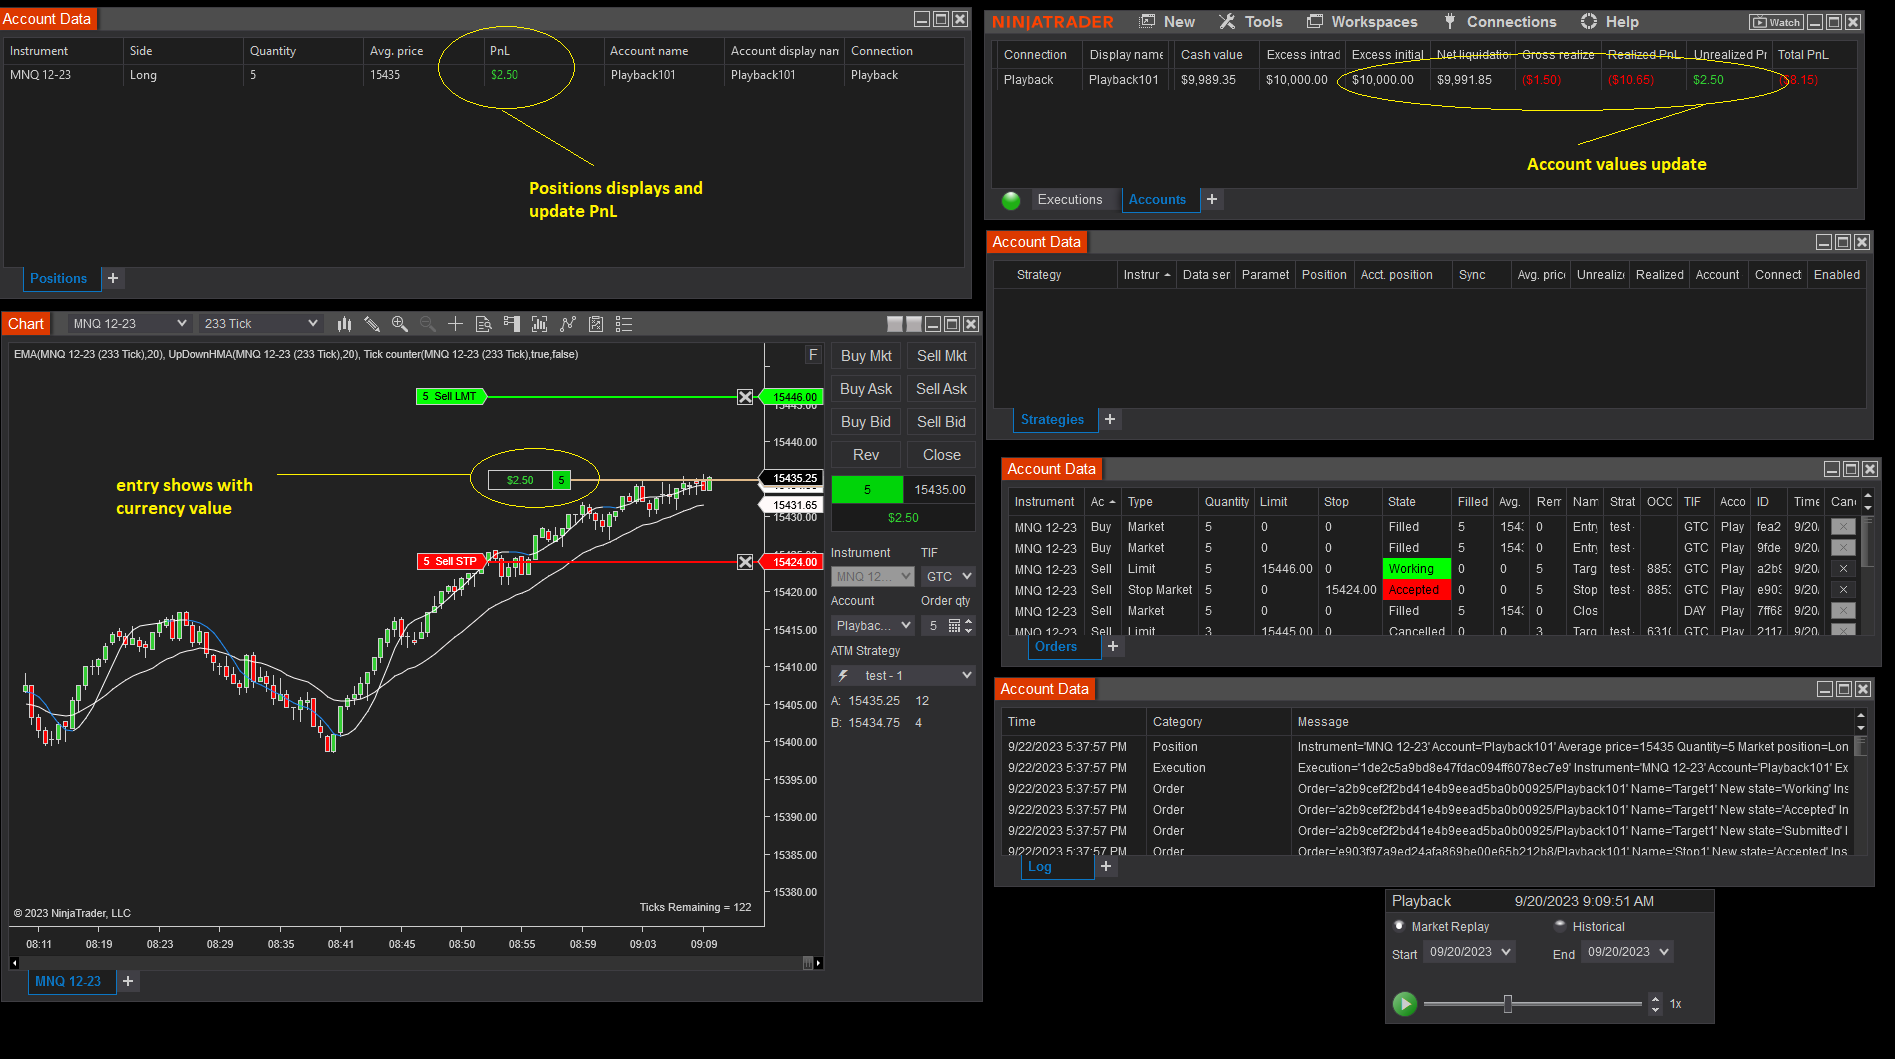Select the Market Replay radio button
The image size is (1895, 1059).
tap(1399, 926)
